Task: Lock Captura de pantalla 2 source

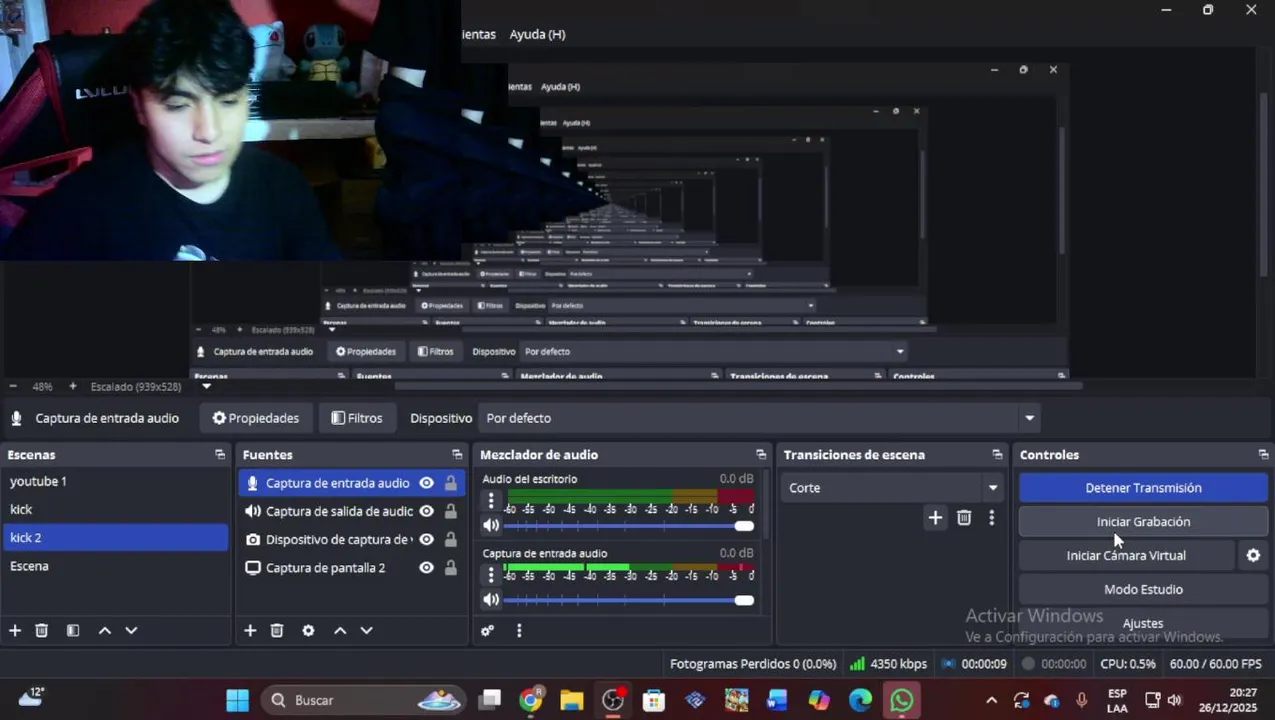Action: tap(451, 568)
